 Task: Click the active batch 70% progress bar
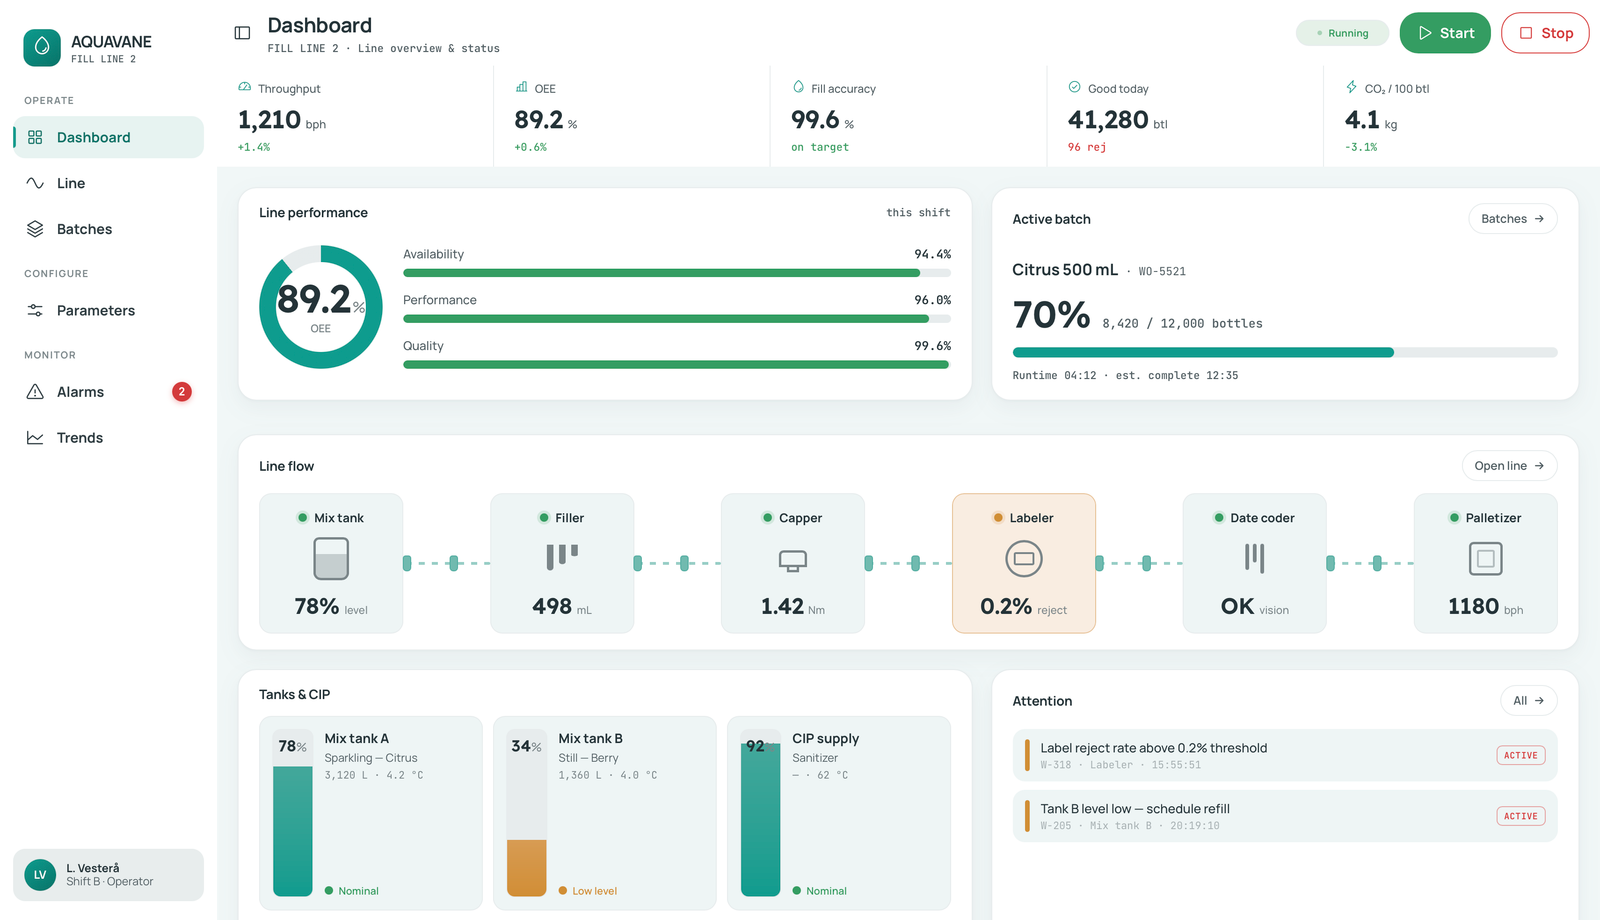tap(1285, 353)
